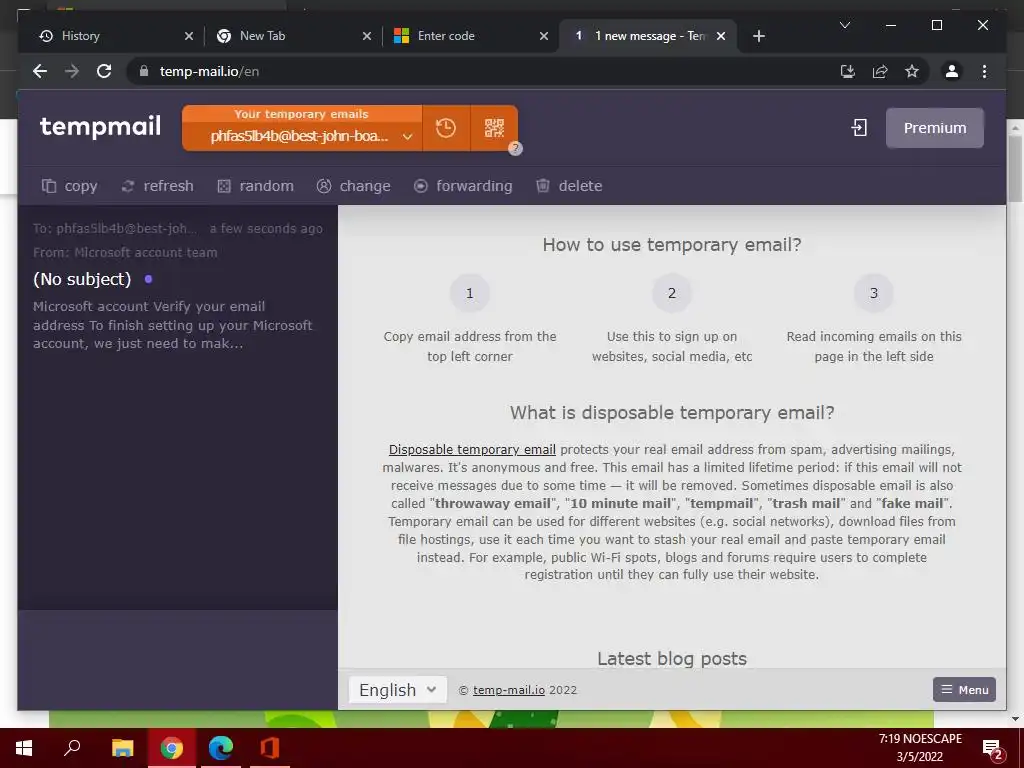Open email forwarding settings
Viewport: 1024px width, 768px height.
click(x=463, y=186)
